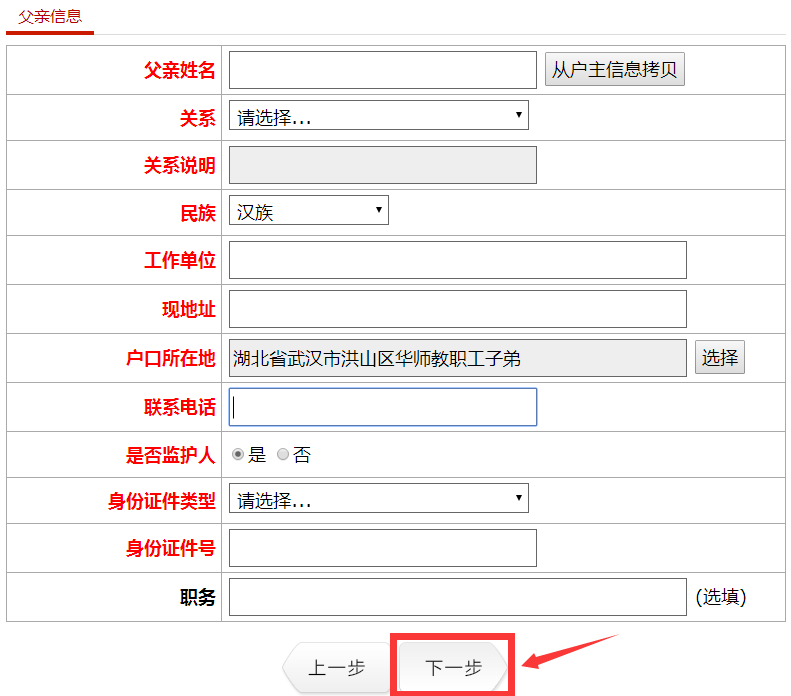Expand the 民族 dropdown showing 汉族

pos(308,211)
